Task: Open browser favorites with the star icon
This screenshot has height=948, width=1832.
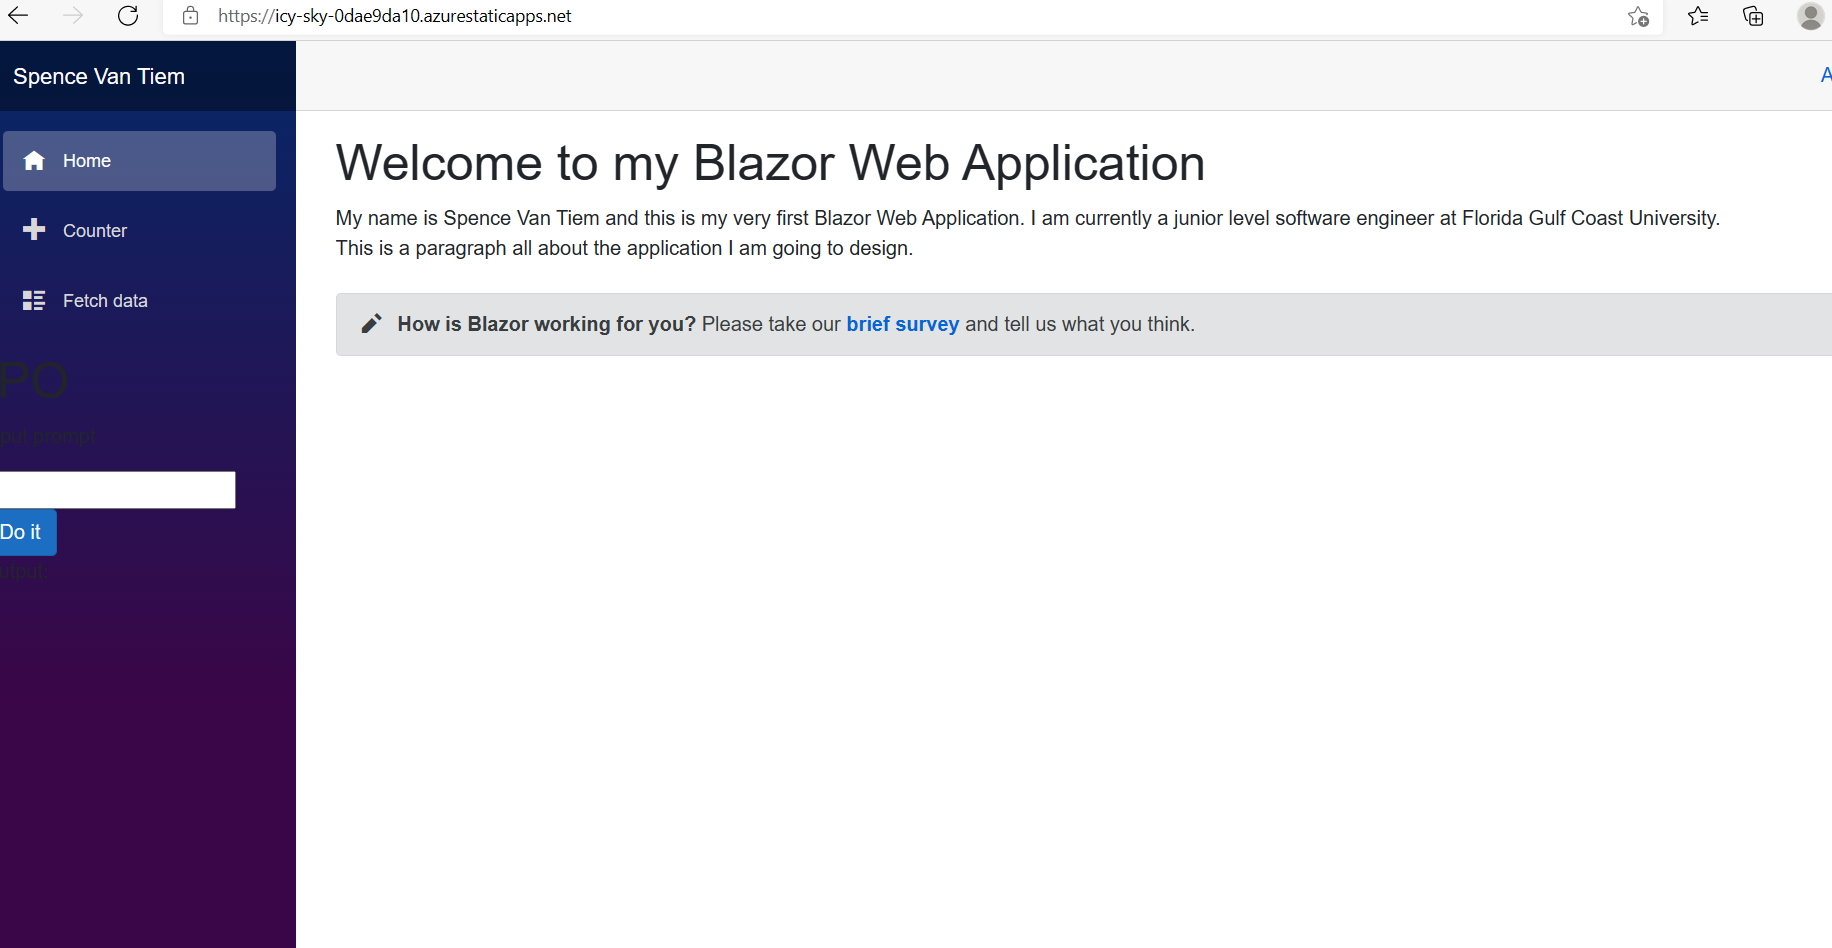Action: click(1697, 16)
